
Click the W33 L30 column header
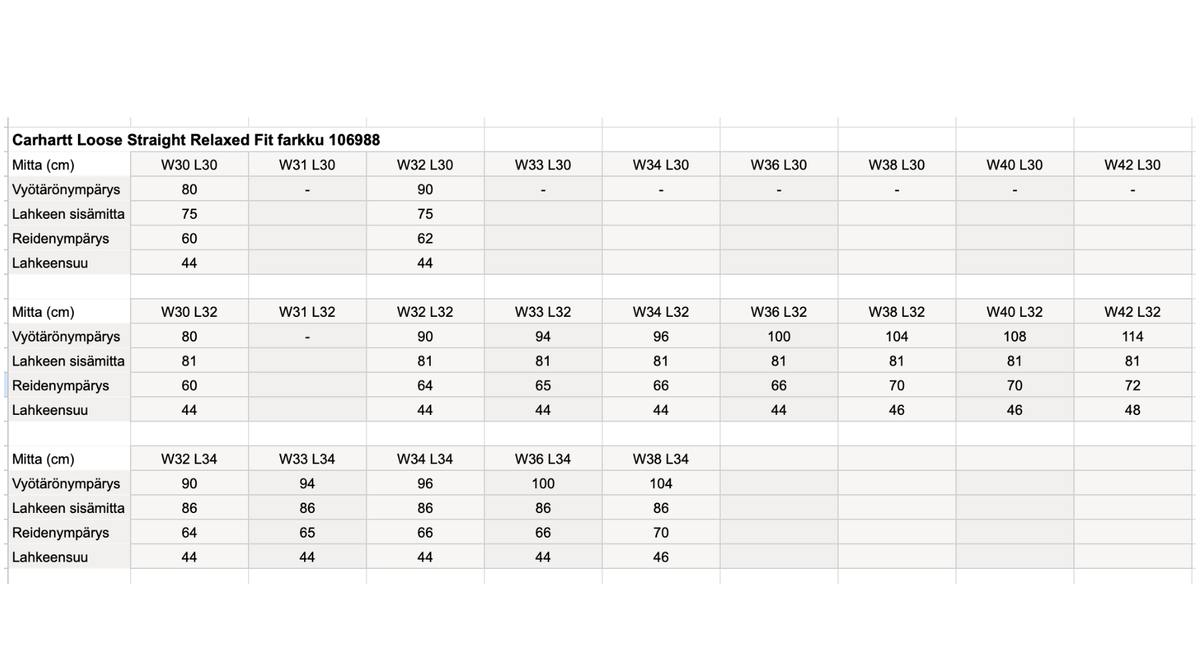point(543,165)
